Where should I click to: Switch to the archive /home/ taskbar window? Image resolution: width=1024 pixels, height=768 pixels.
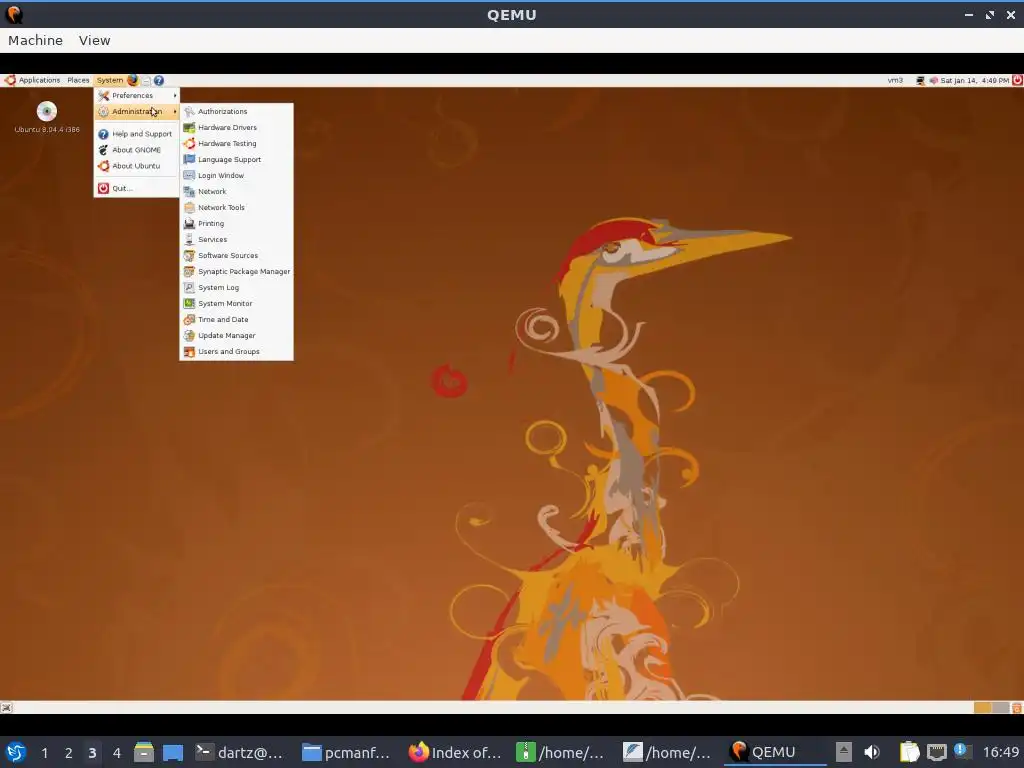(x=561, y=753)
